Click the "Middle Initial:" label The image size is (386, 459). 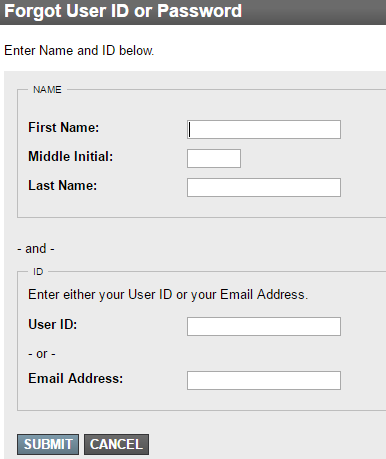point(71,156)
